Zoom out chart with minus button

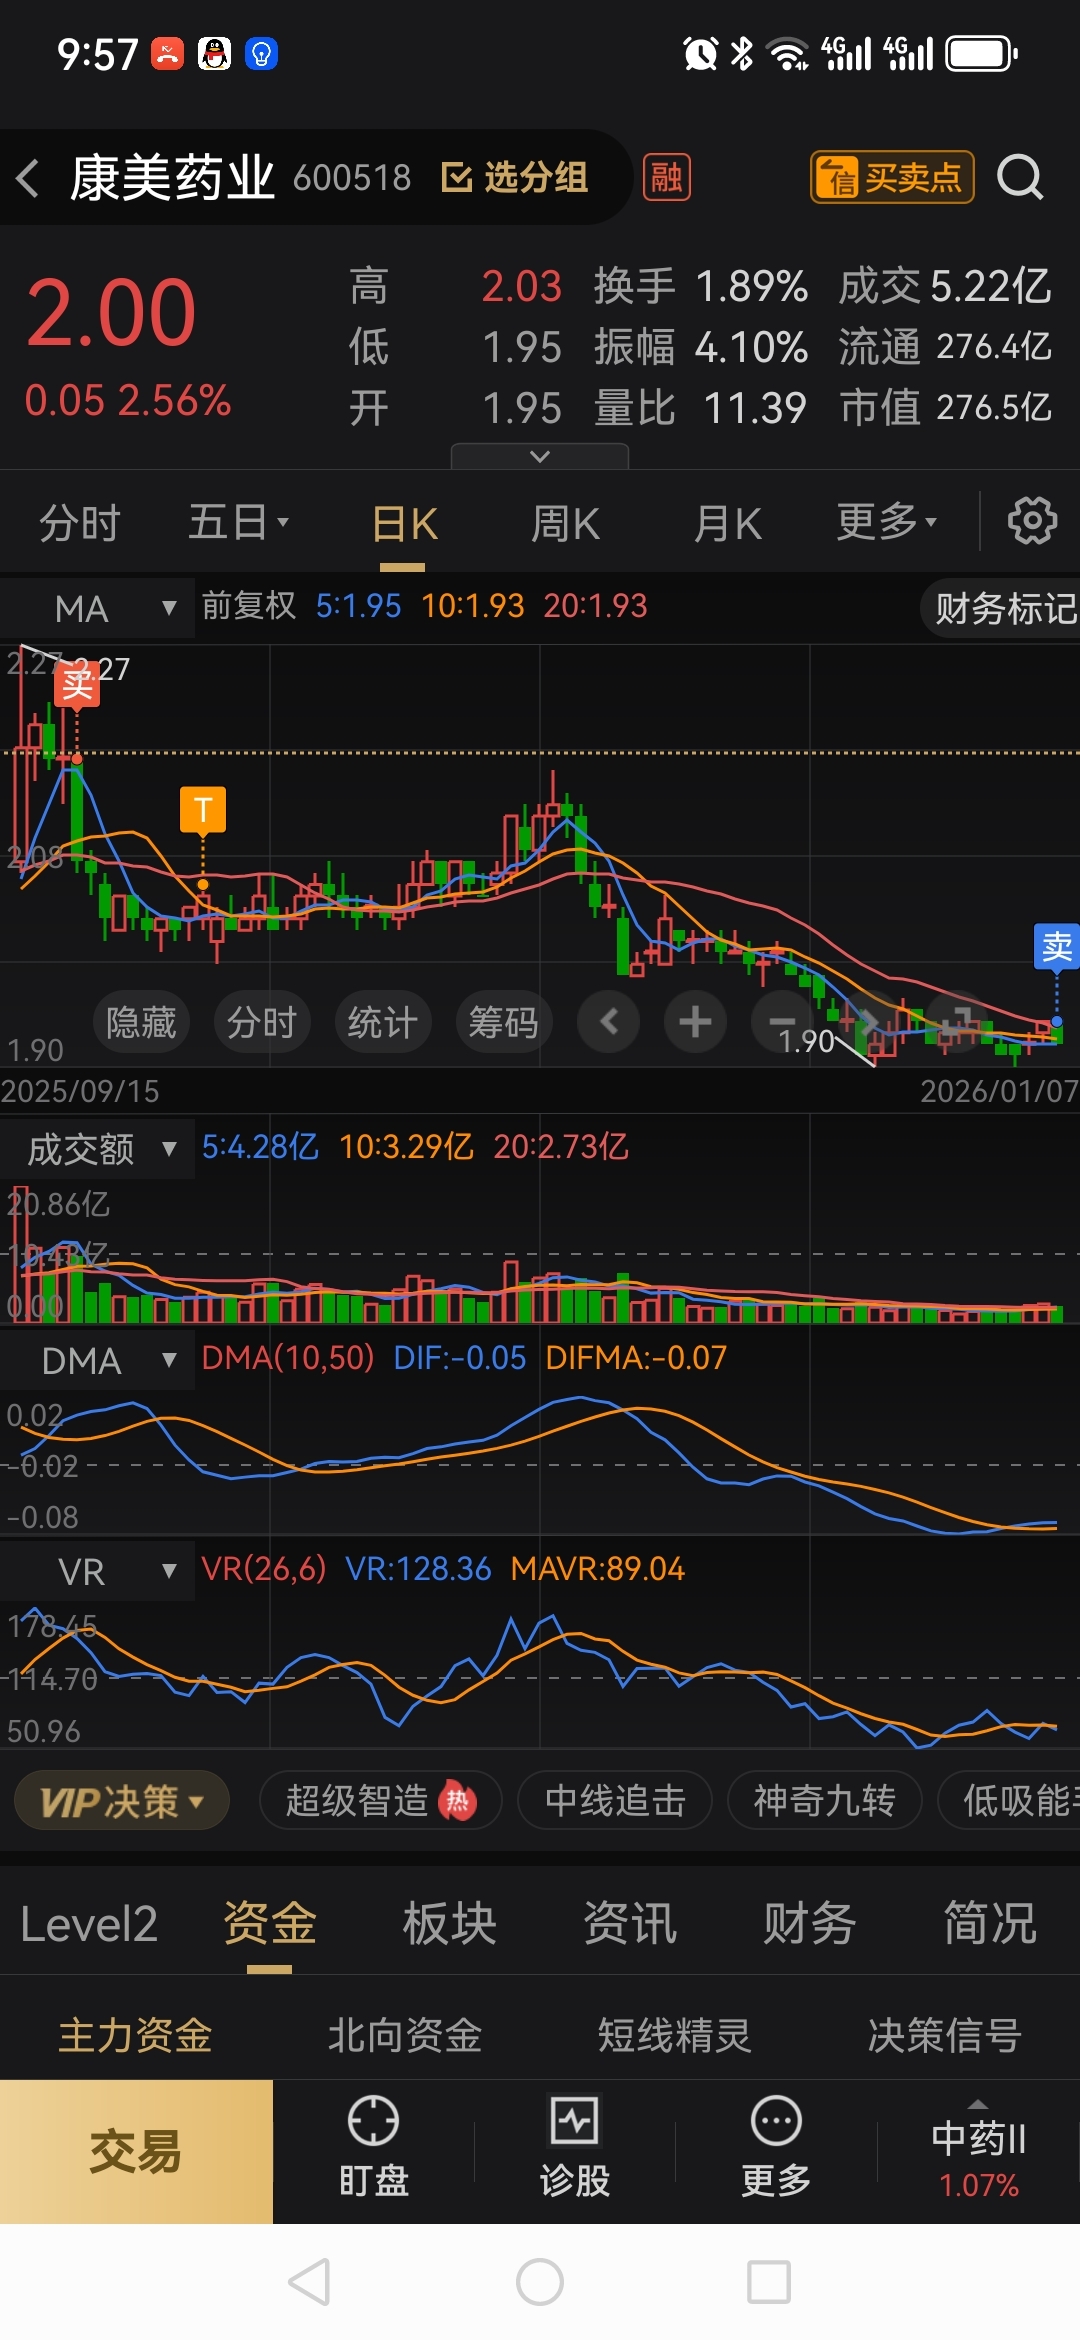782,1022
